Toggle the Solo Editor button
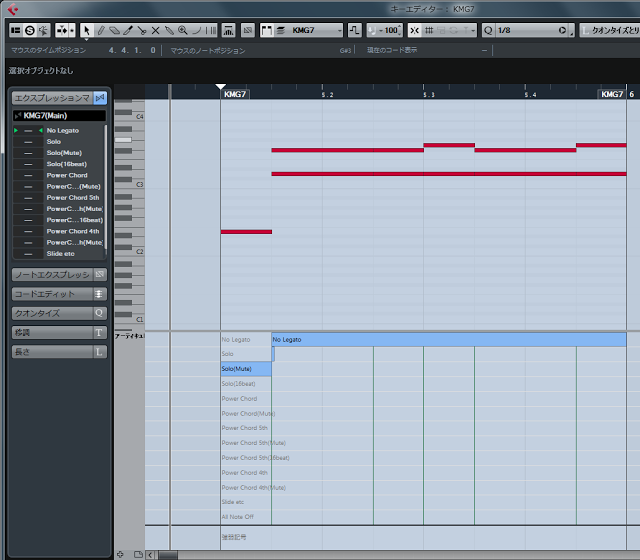The width and height of the screenshot is (640, 560). [29, 30]
